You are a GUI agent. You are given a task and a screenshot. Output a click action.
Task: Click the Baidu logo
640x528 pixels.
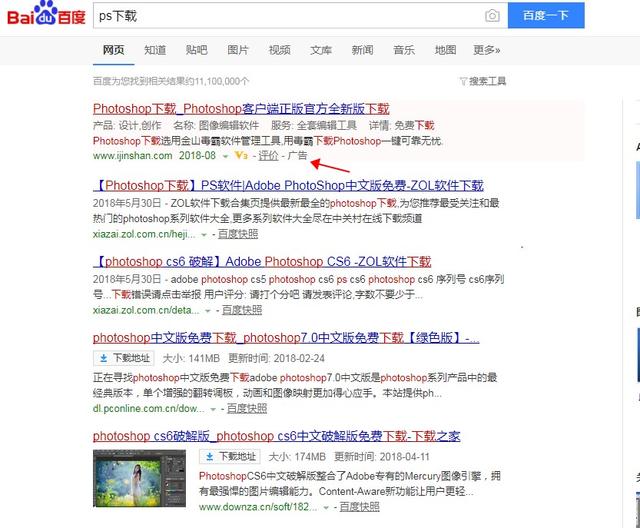click(x=46, y=14)
